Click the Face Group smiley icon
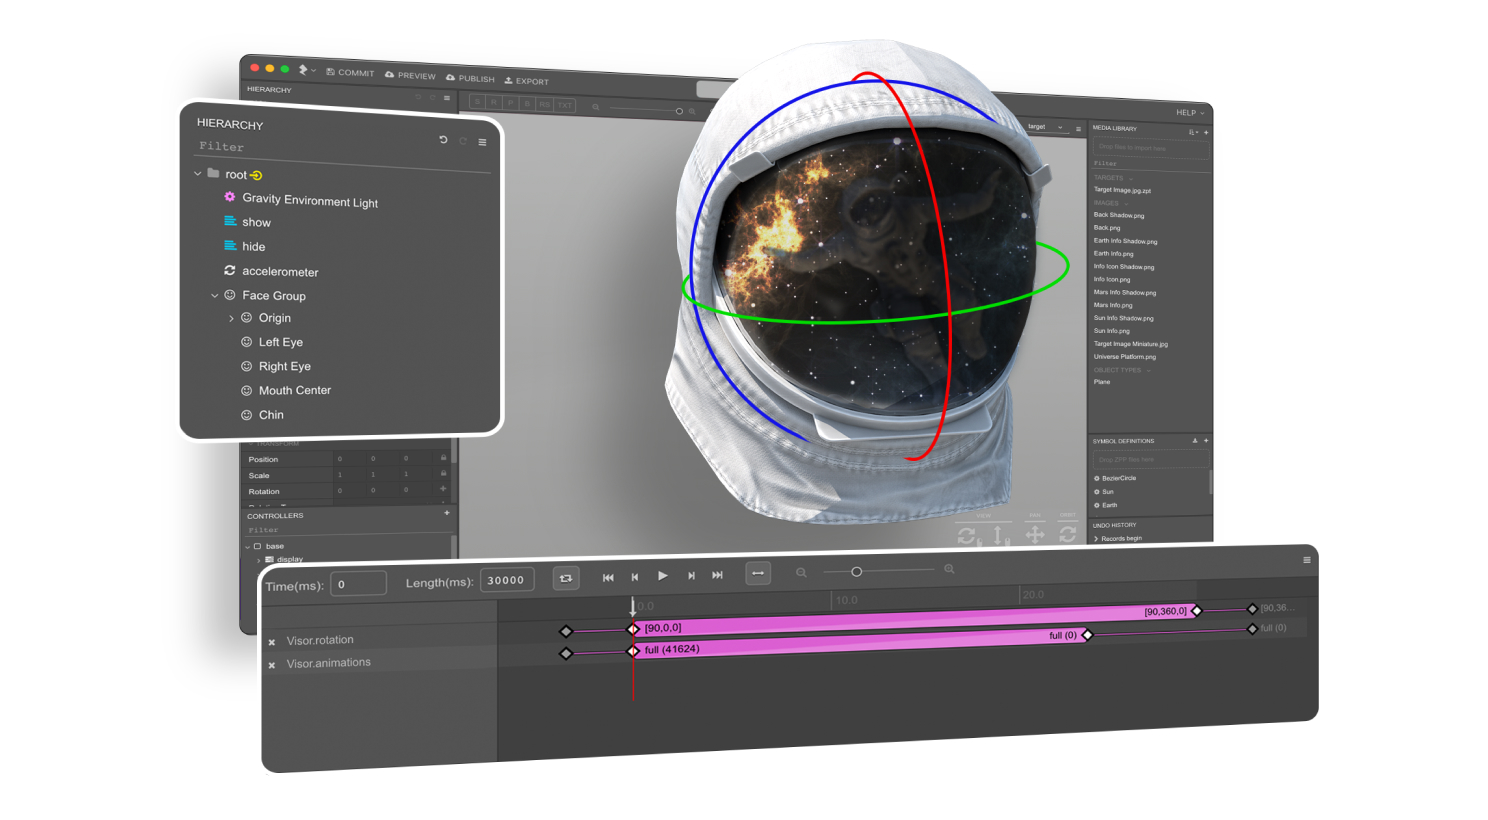The image size is (1488, 820). point(229,295)
